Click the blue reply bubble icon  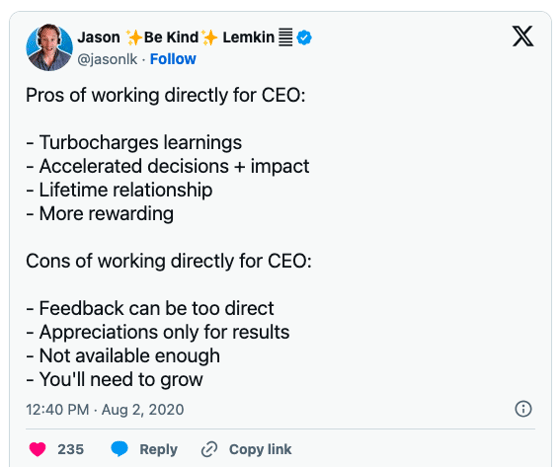pos(119,449)
